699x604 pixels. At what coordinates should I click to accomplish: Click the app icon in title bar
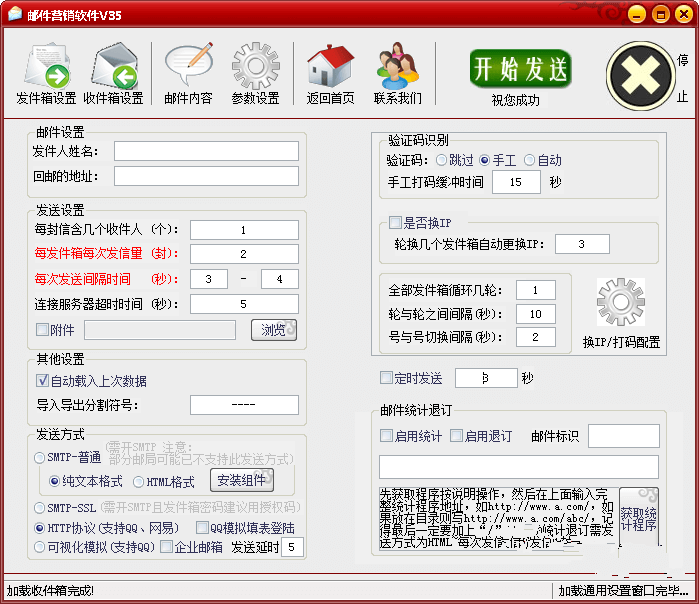[x=15, y=14]
